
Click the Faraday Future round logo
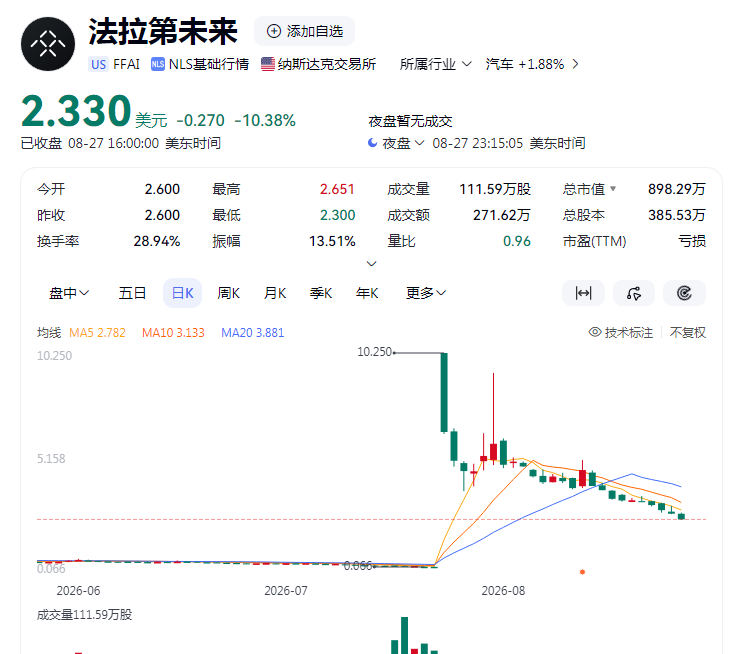pos(48,44)
